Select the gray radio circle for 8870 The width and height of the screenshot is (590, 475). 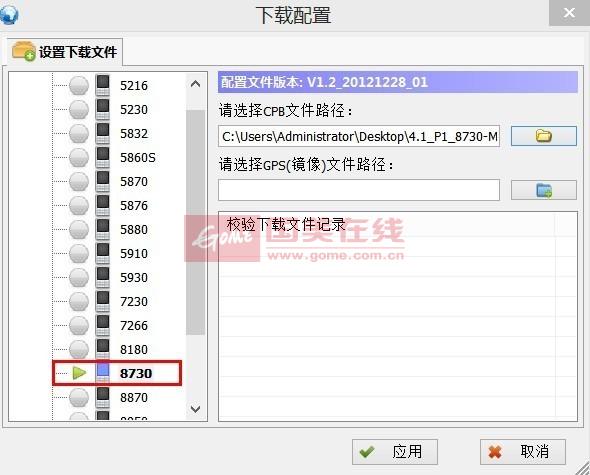coord(79,397)
